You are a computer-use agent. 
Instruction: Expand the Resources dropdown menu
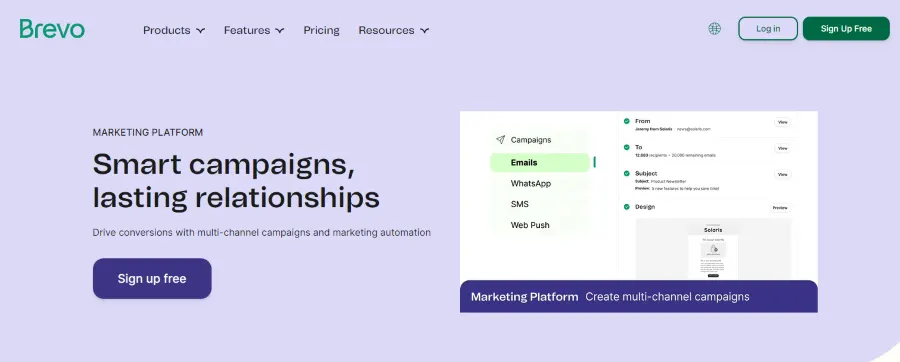tap(394, 30)
